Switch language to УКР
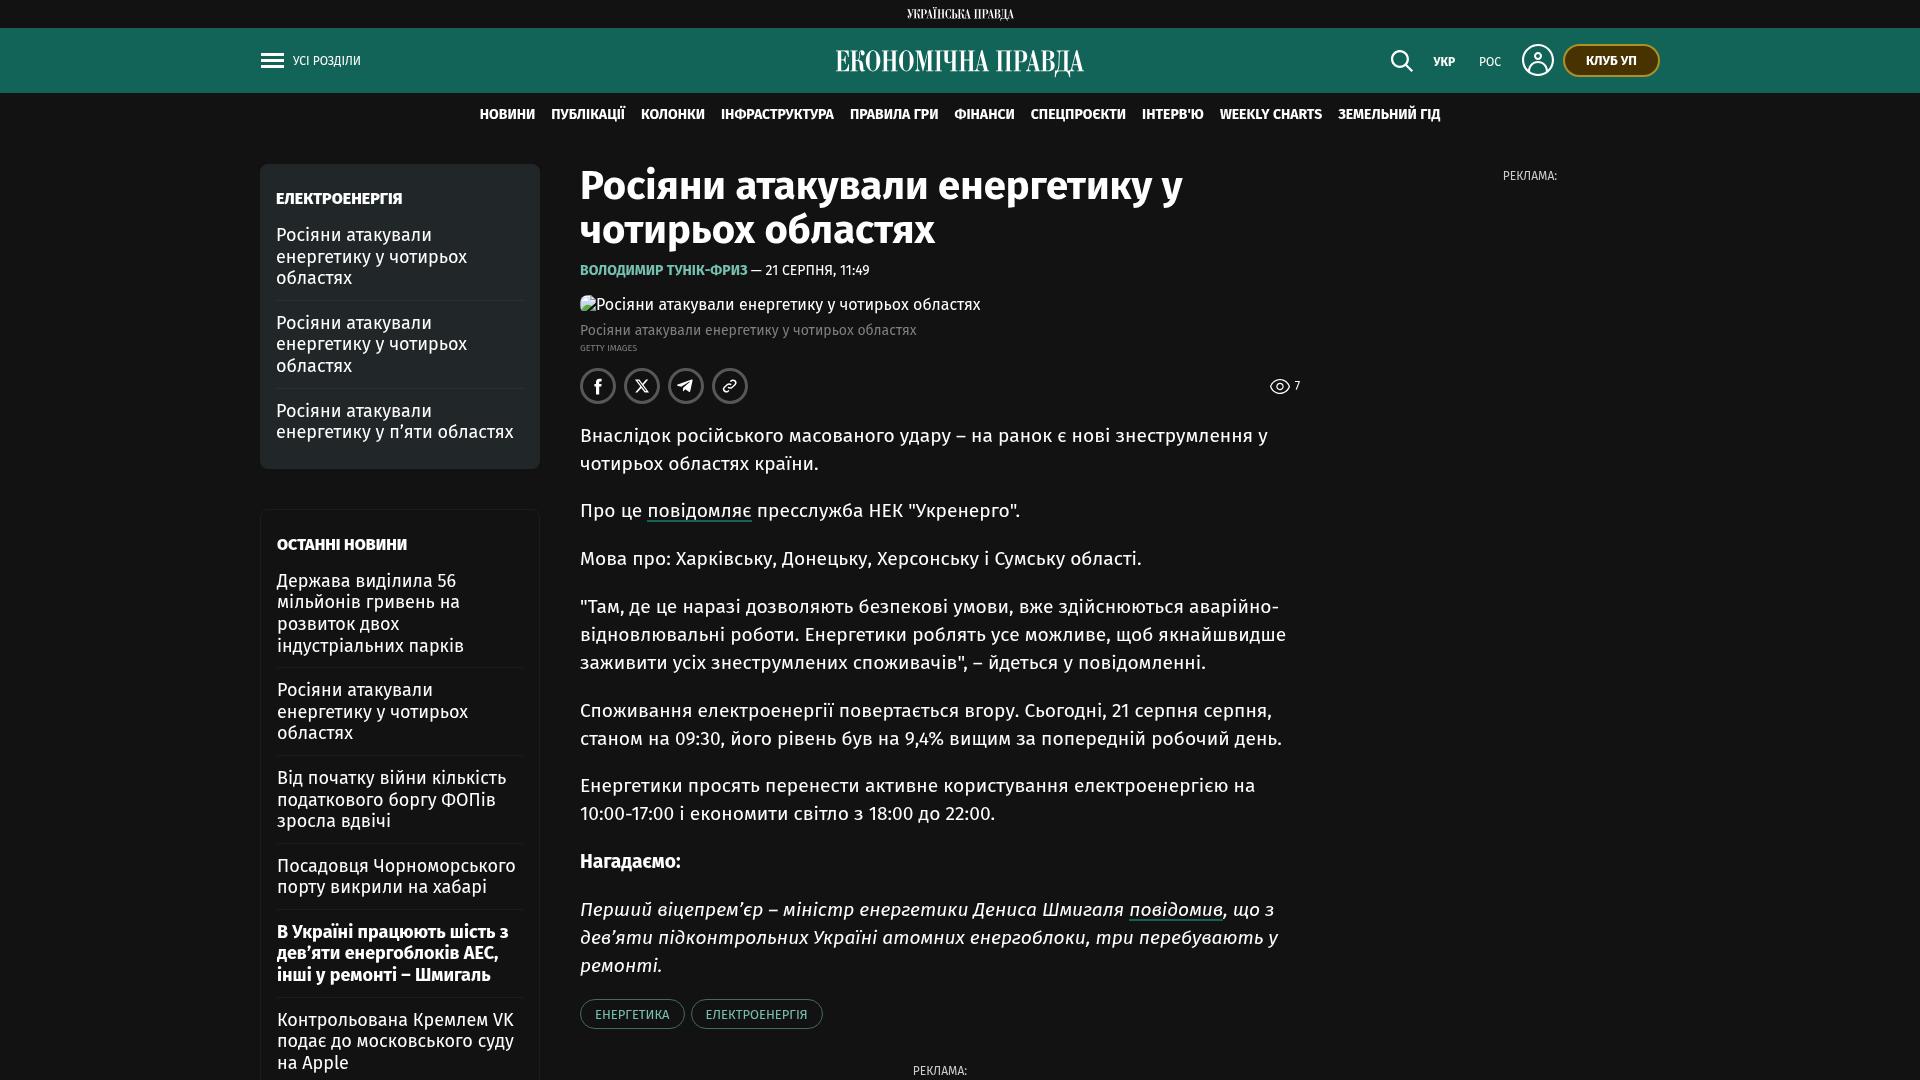Image resolution: width=1920 pixels, height=1080 pixels. (1444, 62)
